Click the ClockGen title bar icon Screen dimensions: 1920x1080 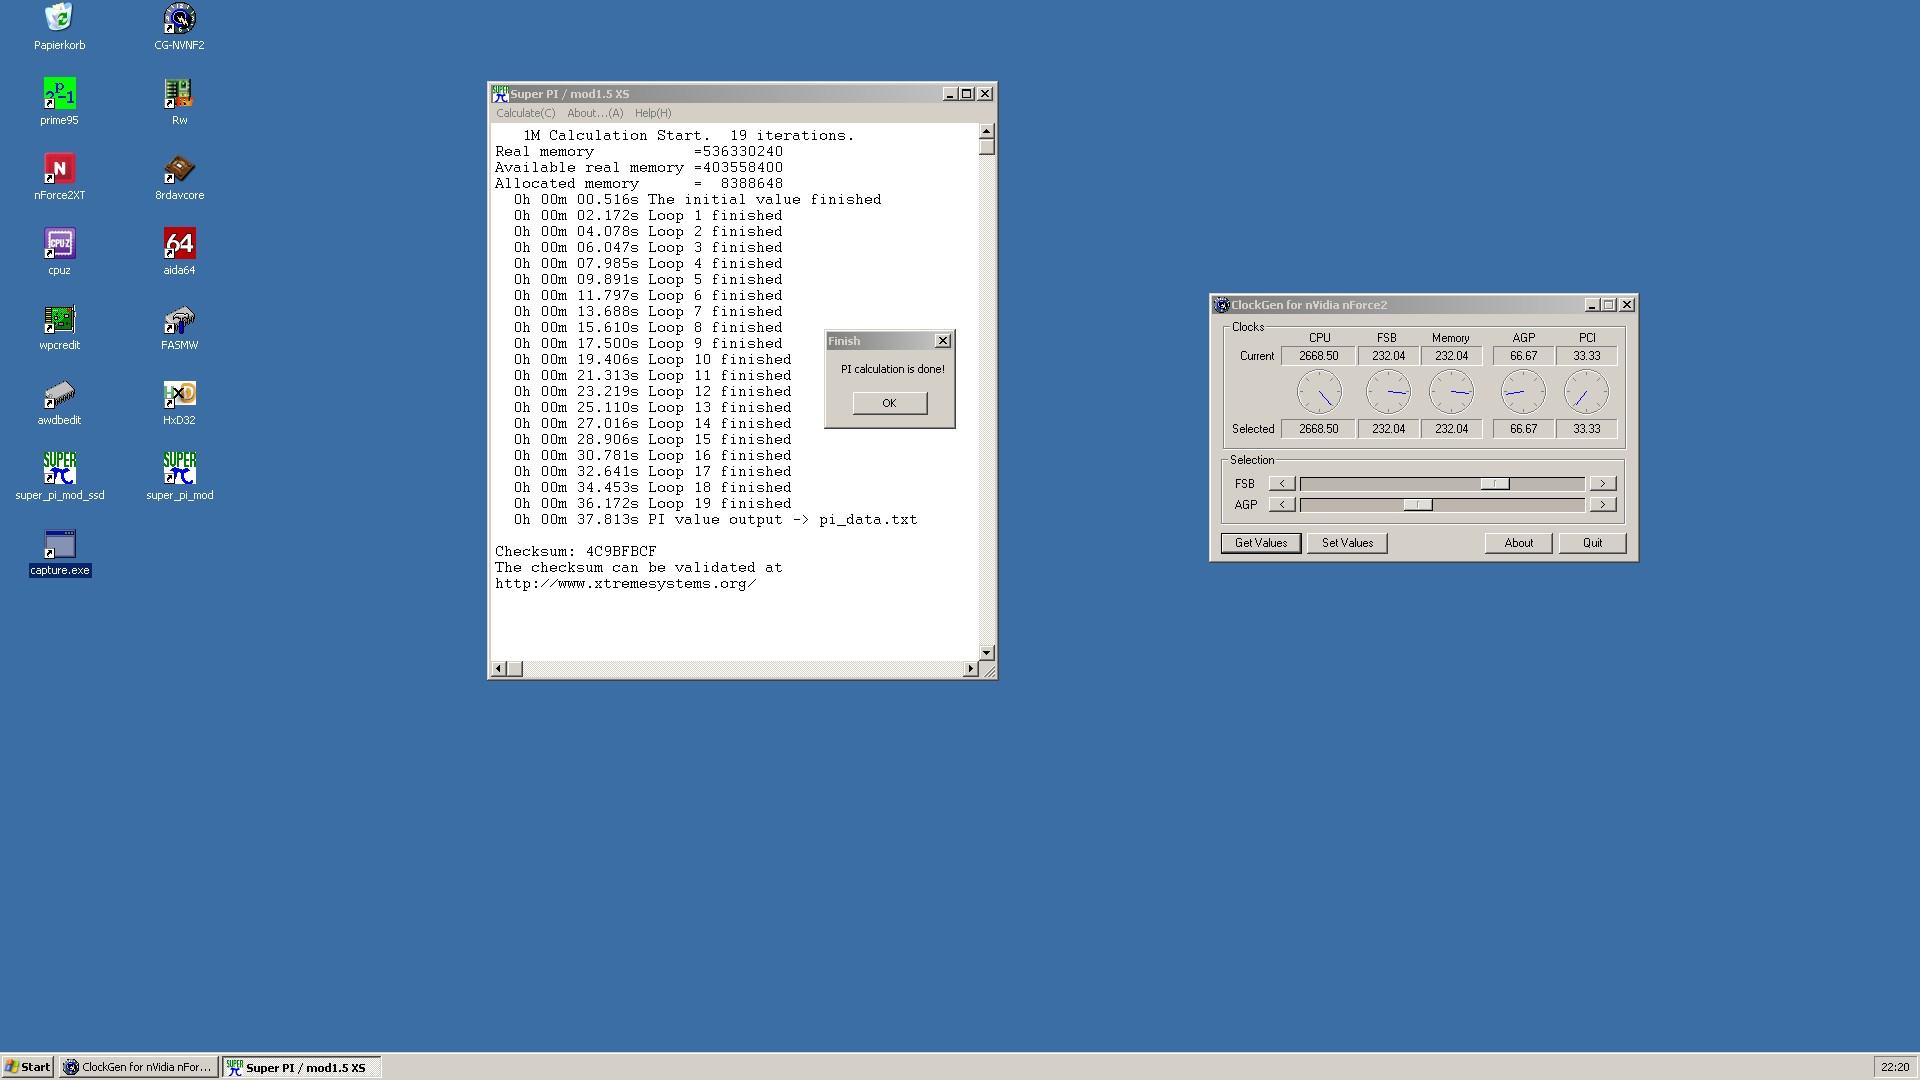click(x=1221, y=305)
